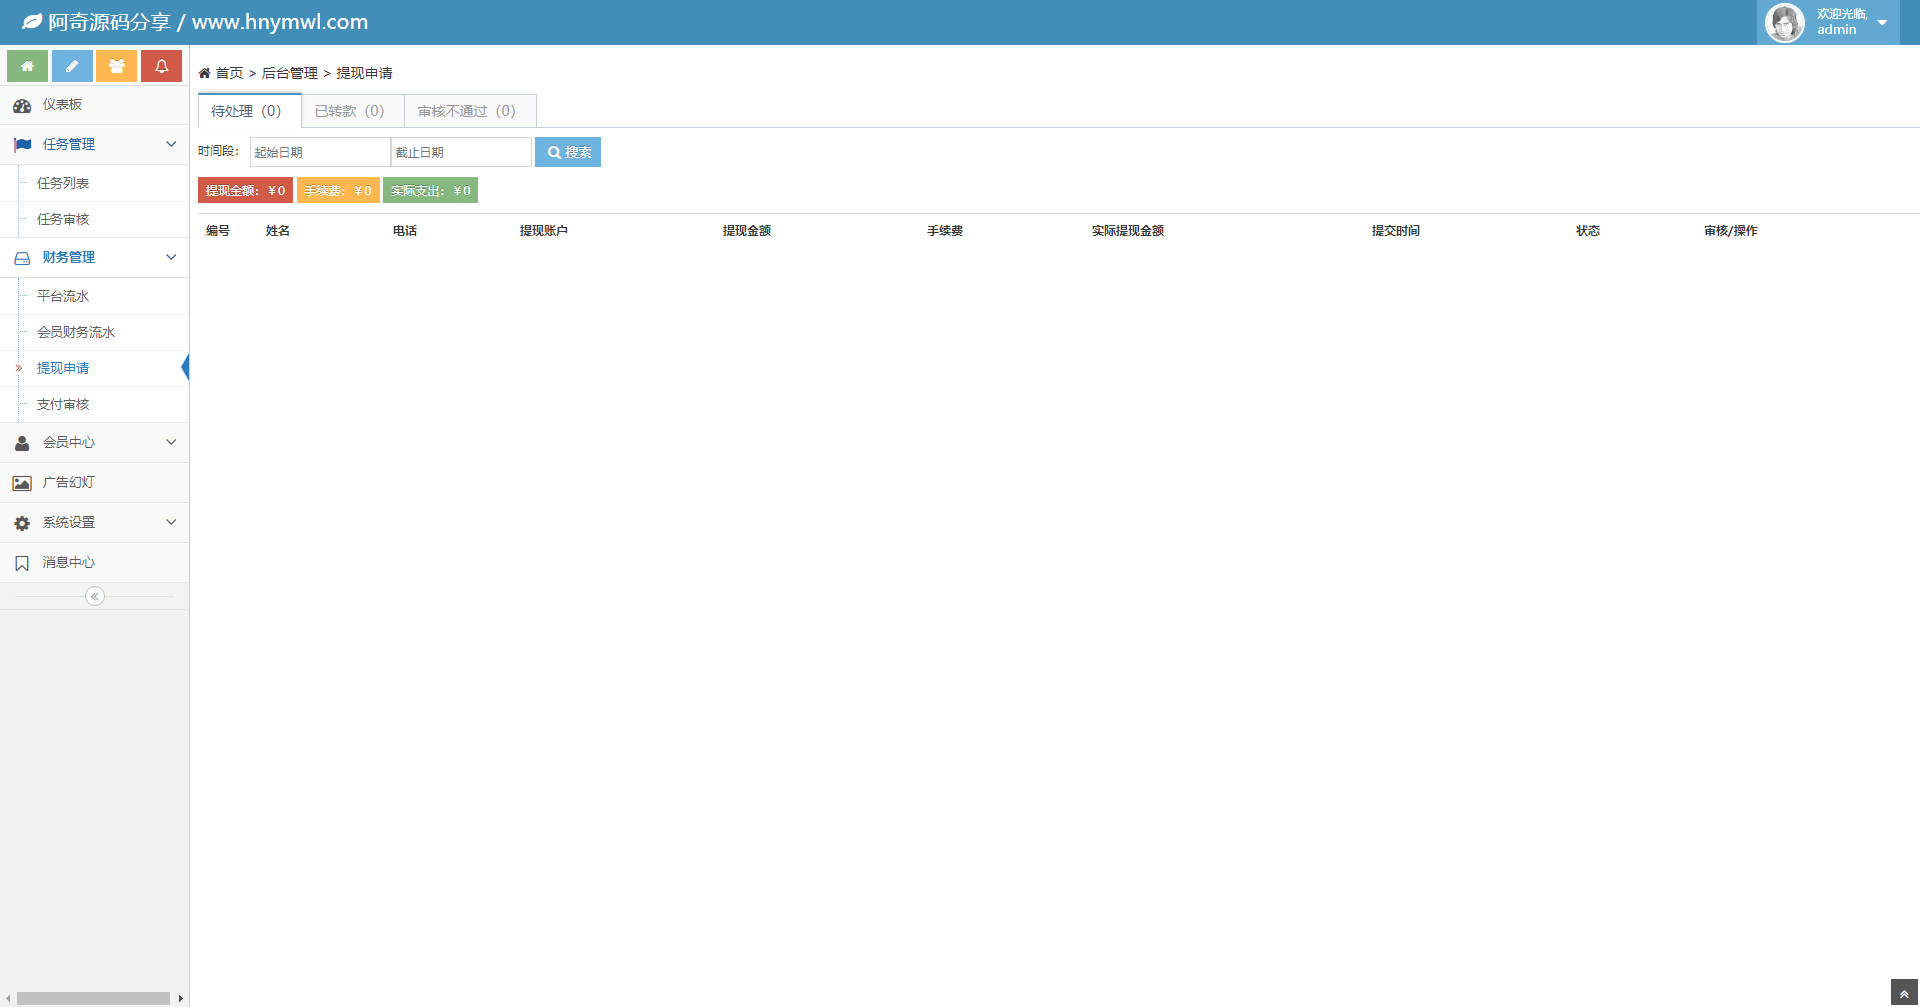Viewport: 1920px width, 1007px height.
Task: Expand the 会员中心 menu section
Action: coord(171,442)
